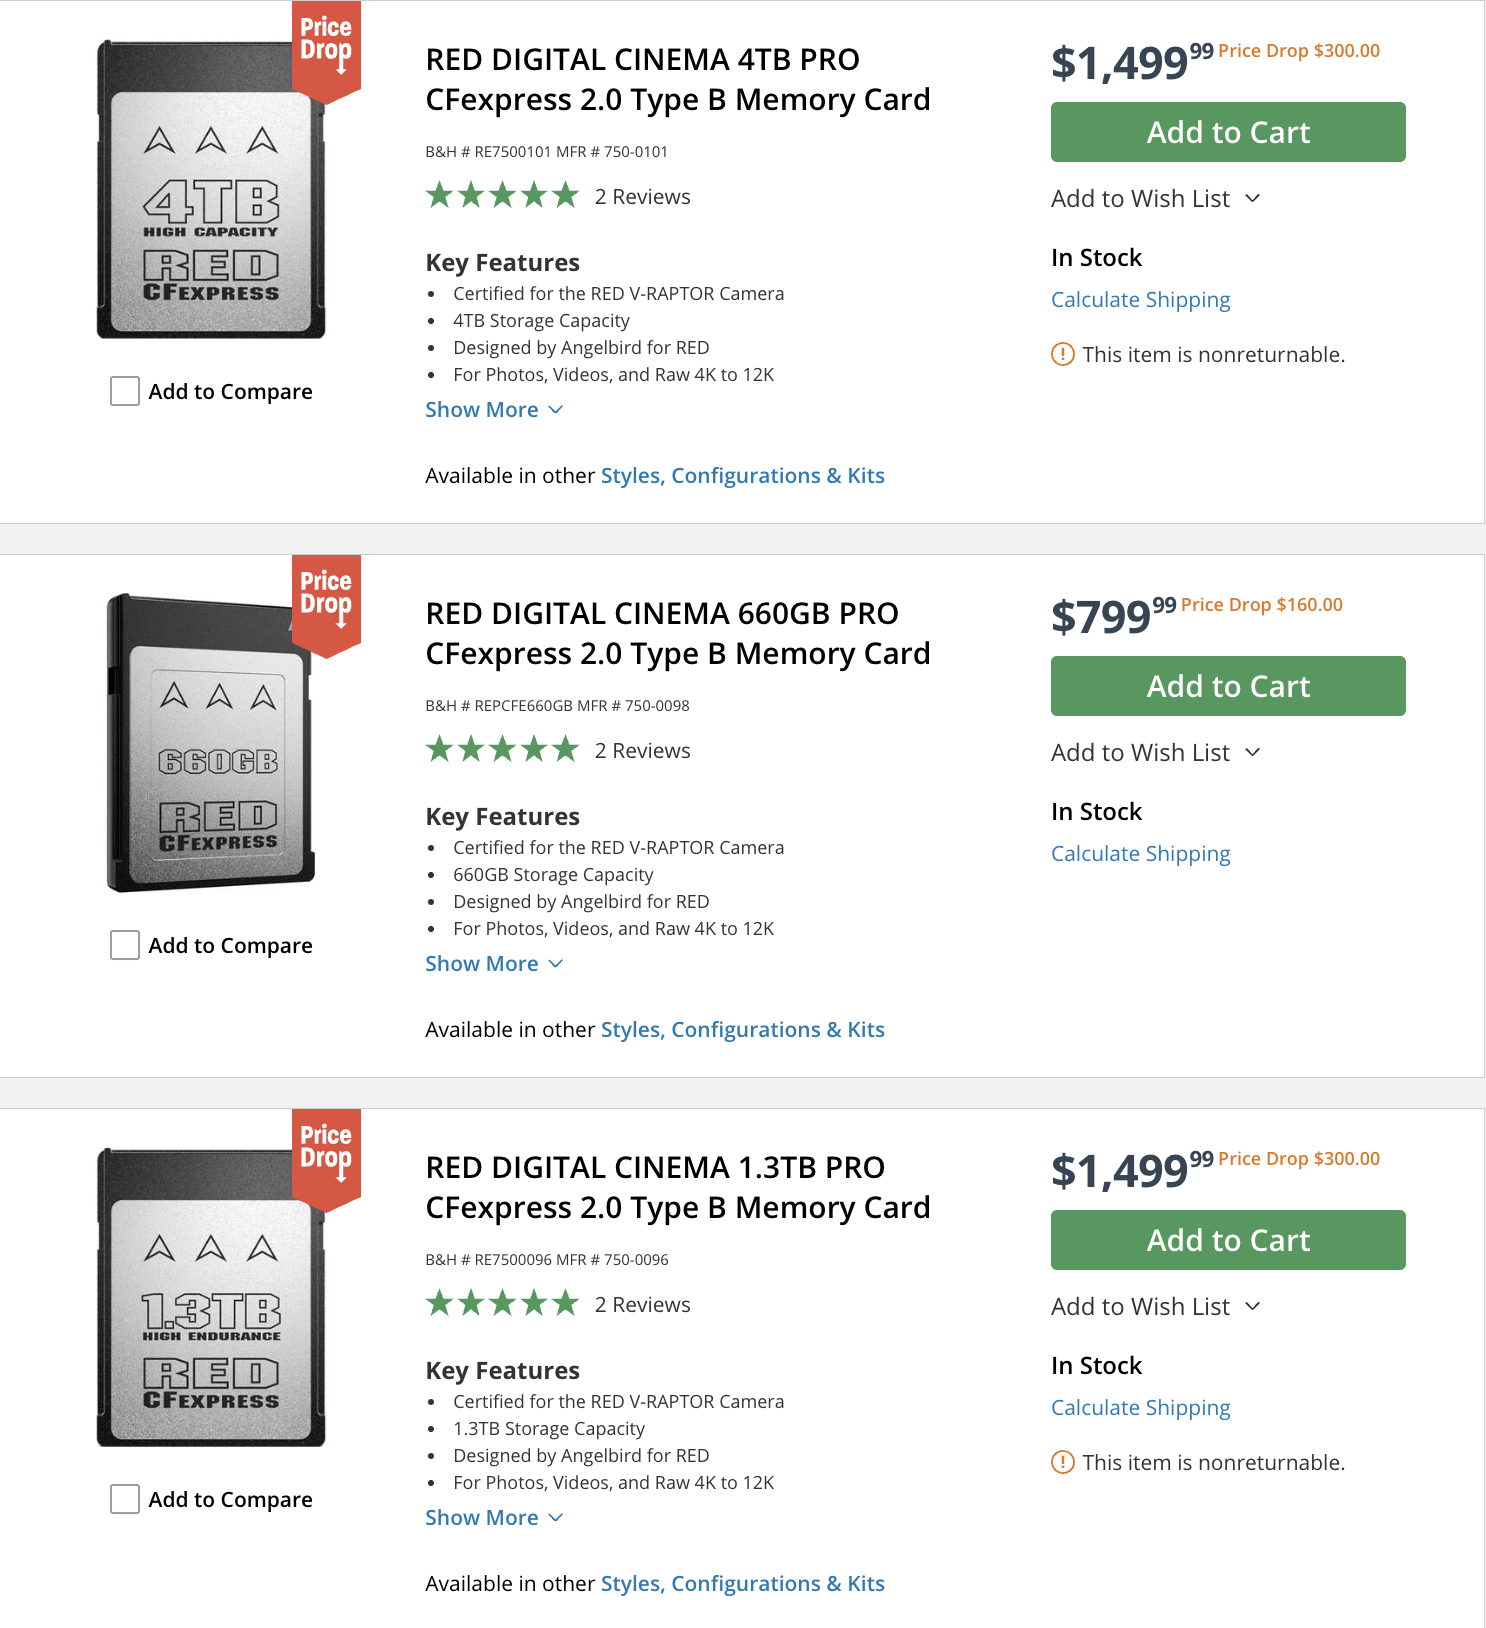Check Add to Compare for the 660GB card

click(125, 945)
